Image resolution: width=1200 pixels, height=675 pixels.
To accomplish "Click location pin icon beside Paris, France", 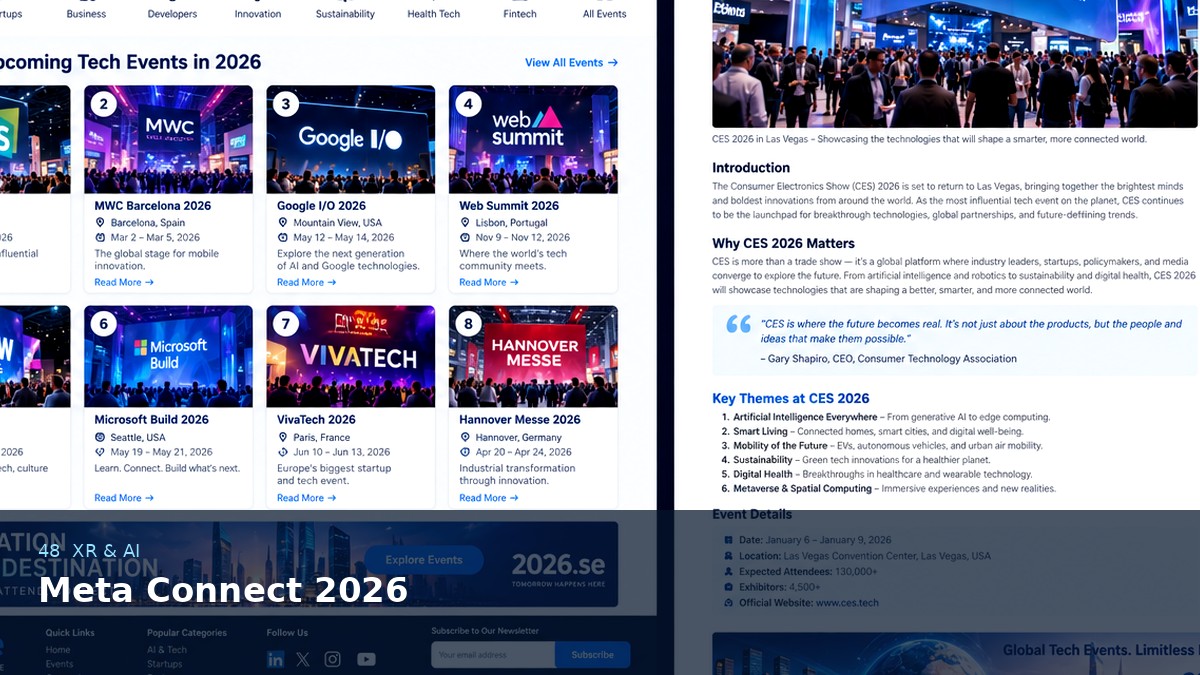I will point(283,438).
